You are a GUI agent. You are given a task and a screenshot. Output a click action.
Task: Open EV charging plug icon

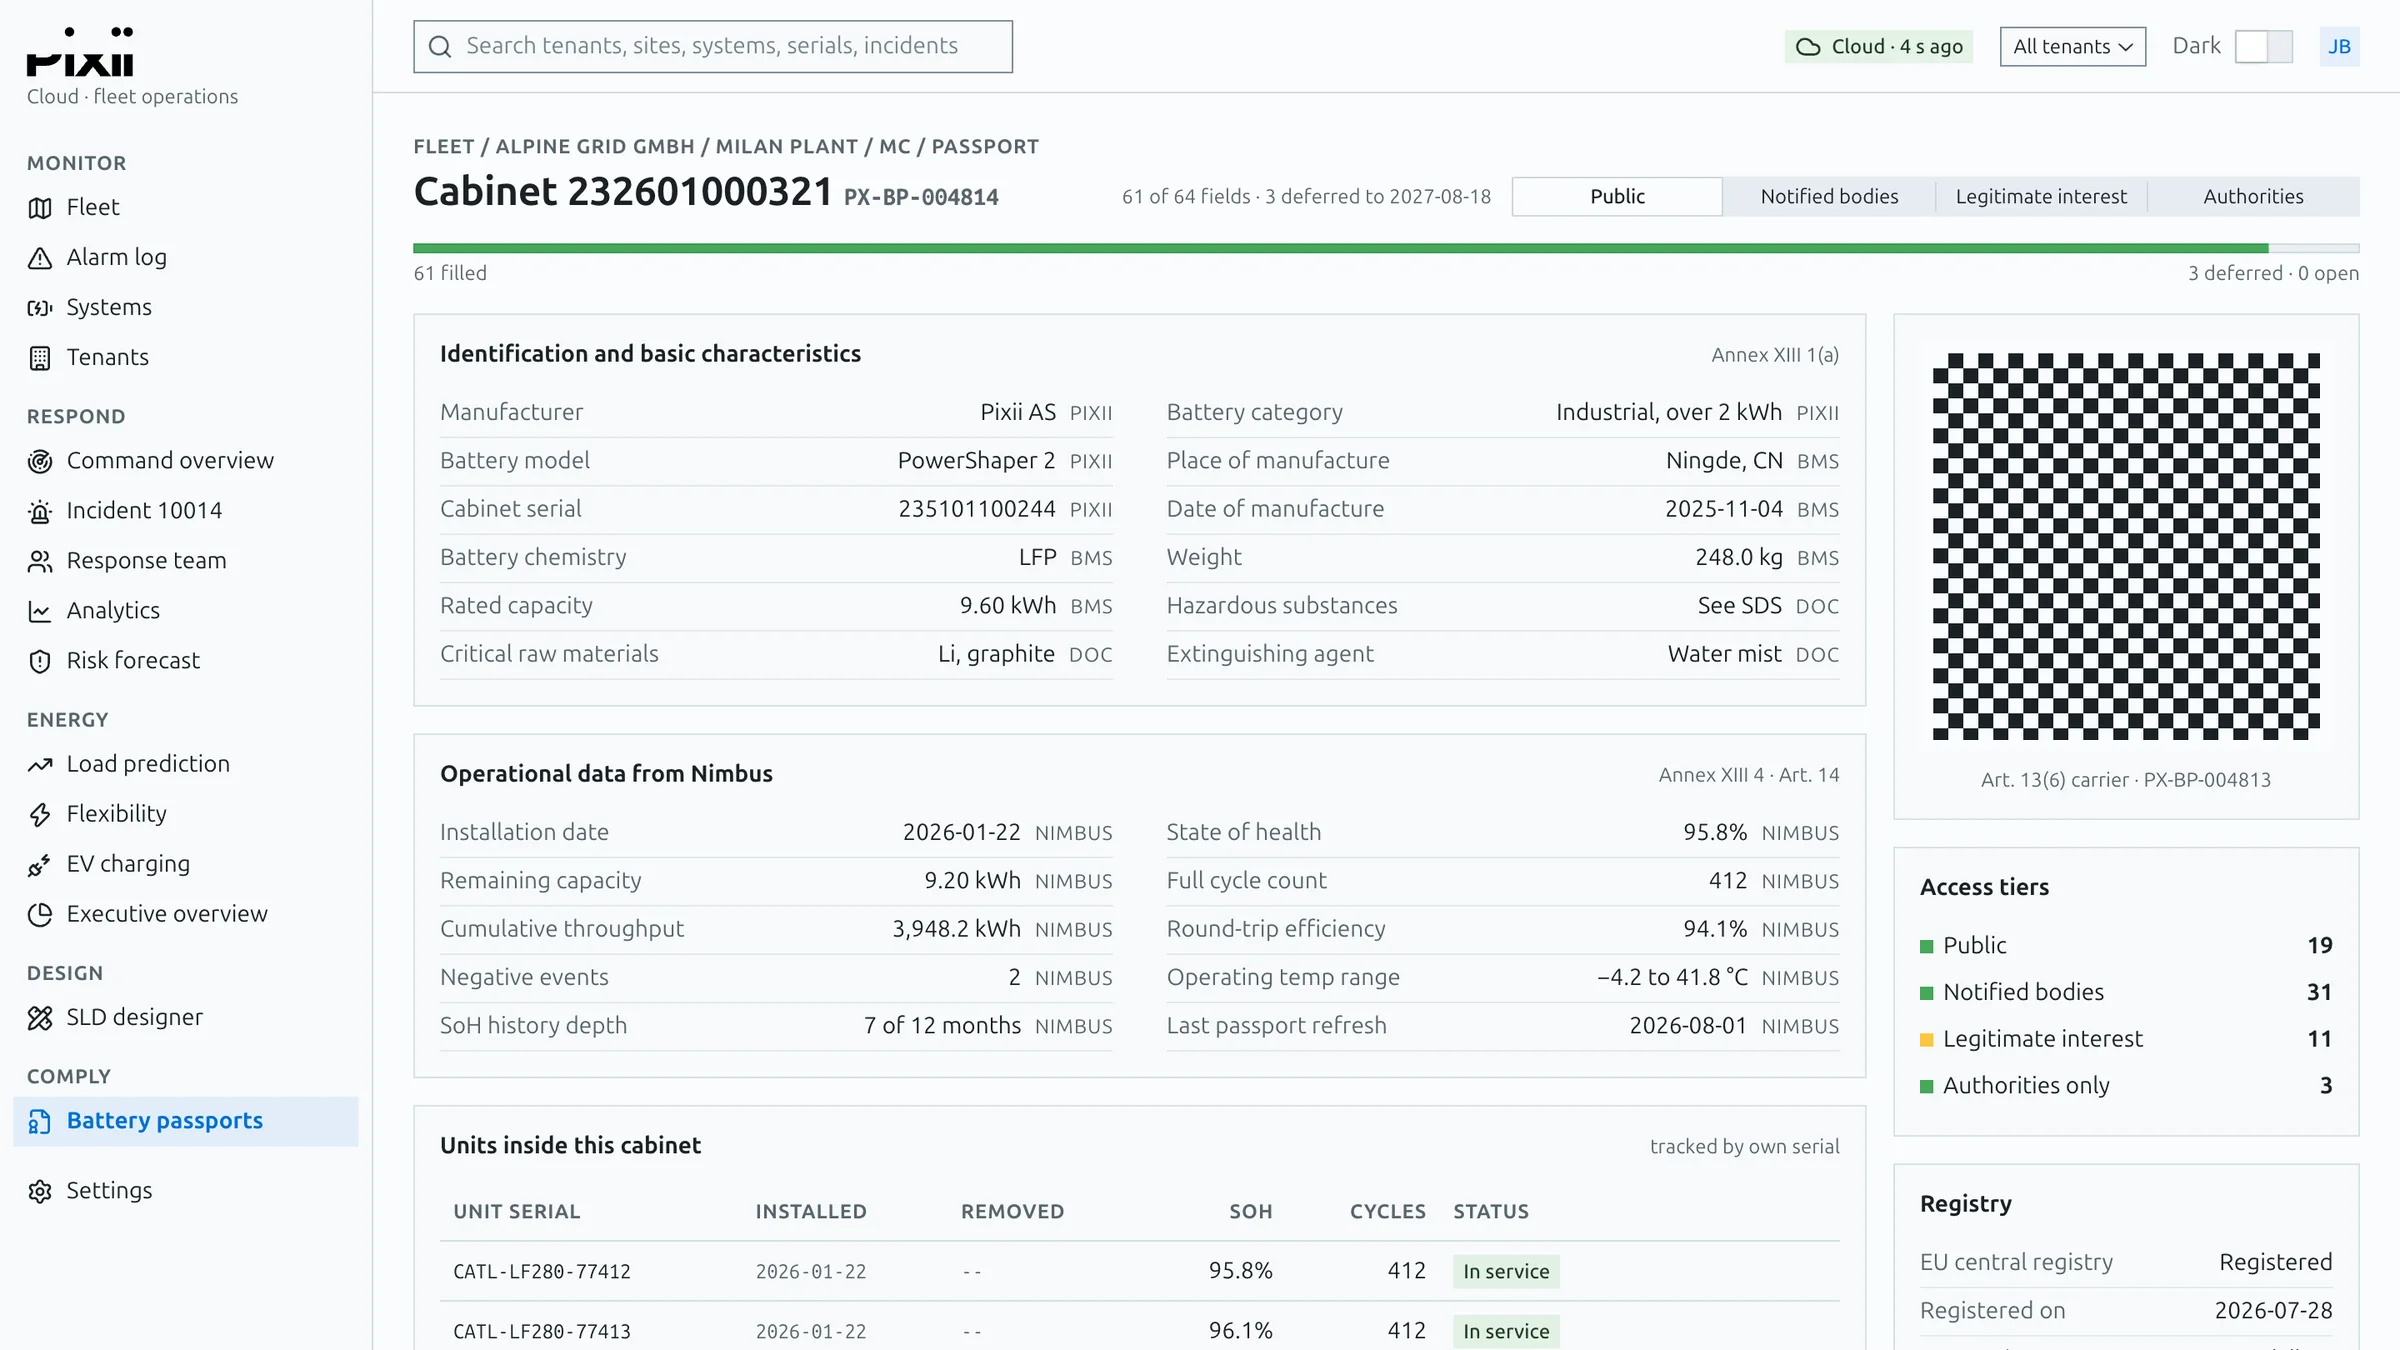40,864
